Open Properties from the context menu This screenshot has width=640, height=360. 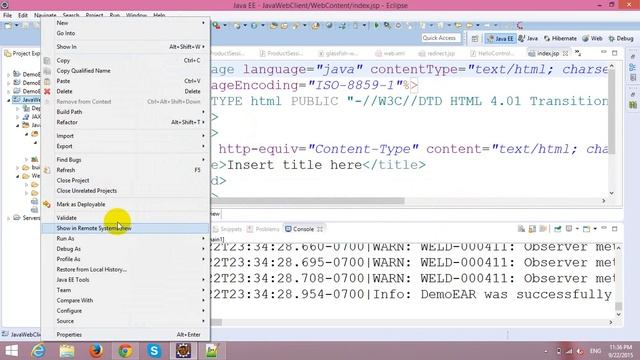click(x=126, y=335)
